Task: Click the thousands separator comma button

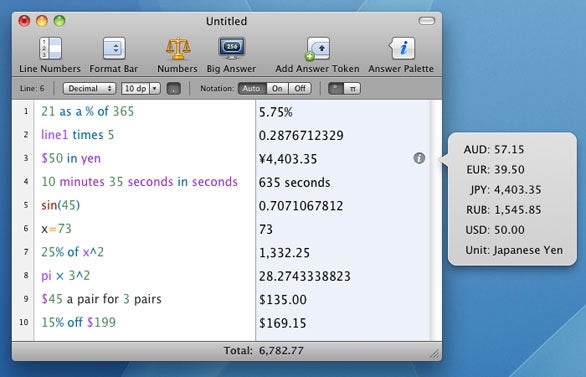Action: [x=173, y=89]
